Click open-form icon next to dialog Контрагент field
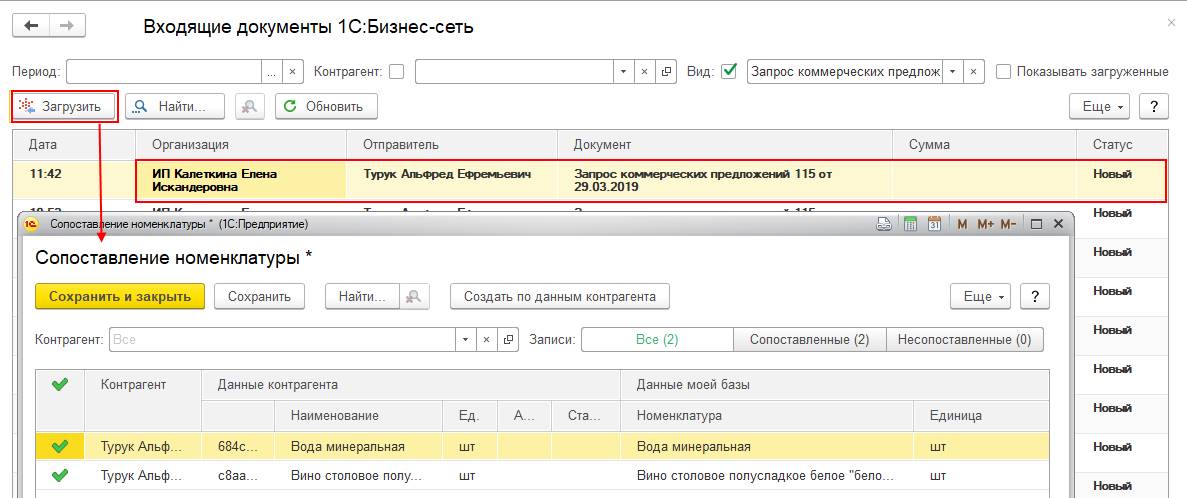 (509, 340)
